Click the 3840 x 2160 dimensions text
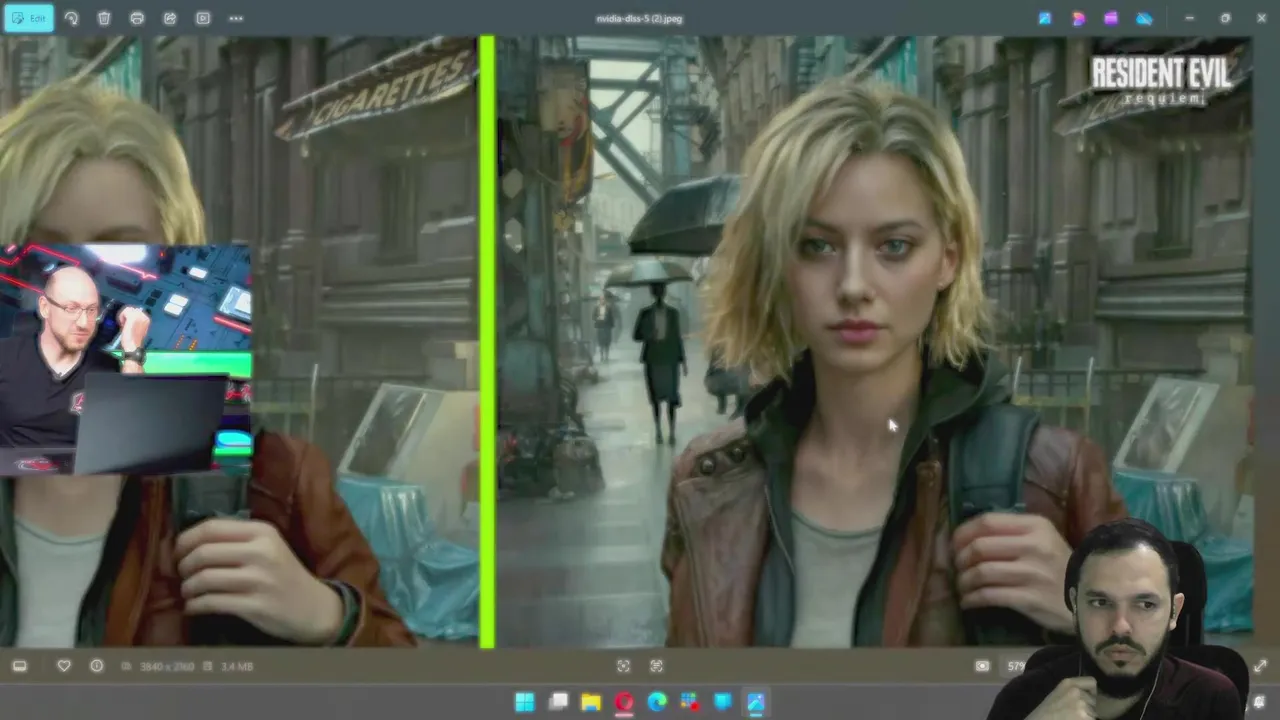 tap(168, 666)
